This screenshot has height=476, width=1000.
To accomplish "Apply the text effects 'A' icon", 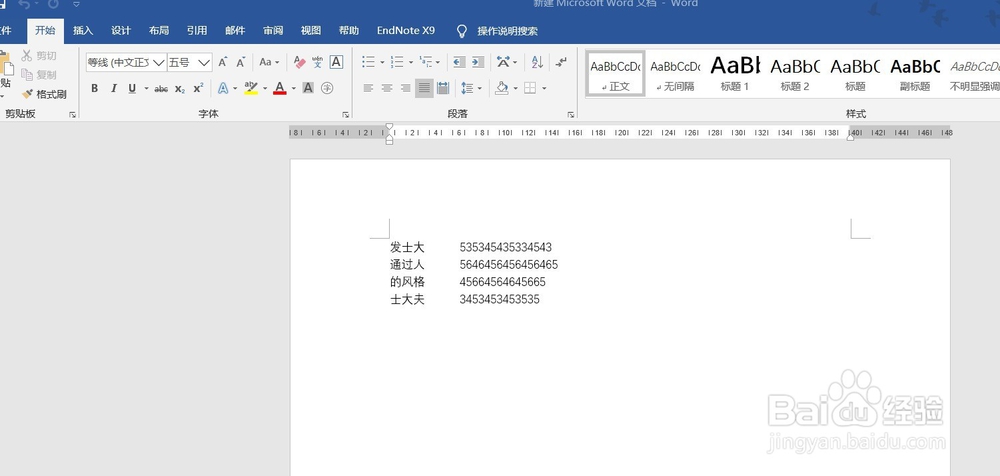I will (223, 88).
